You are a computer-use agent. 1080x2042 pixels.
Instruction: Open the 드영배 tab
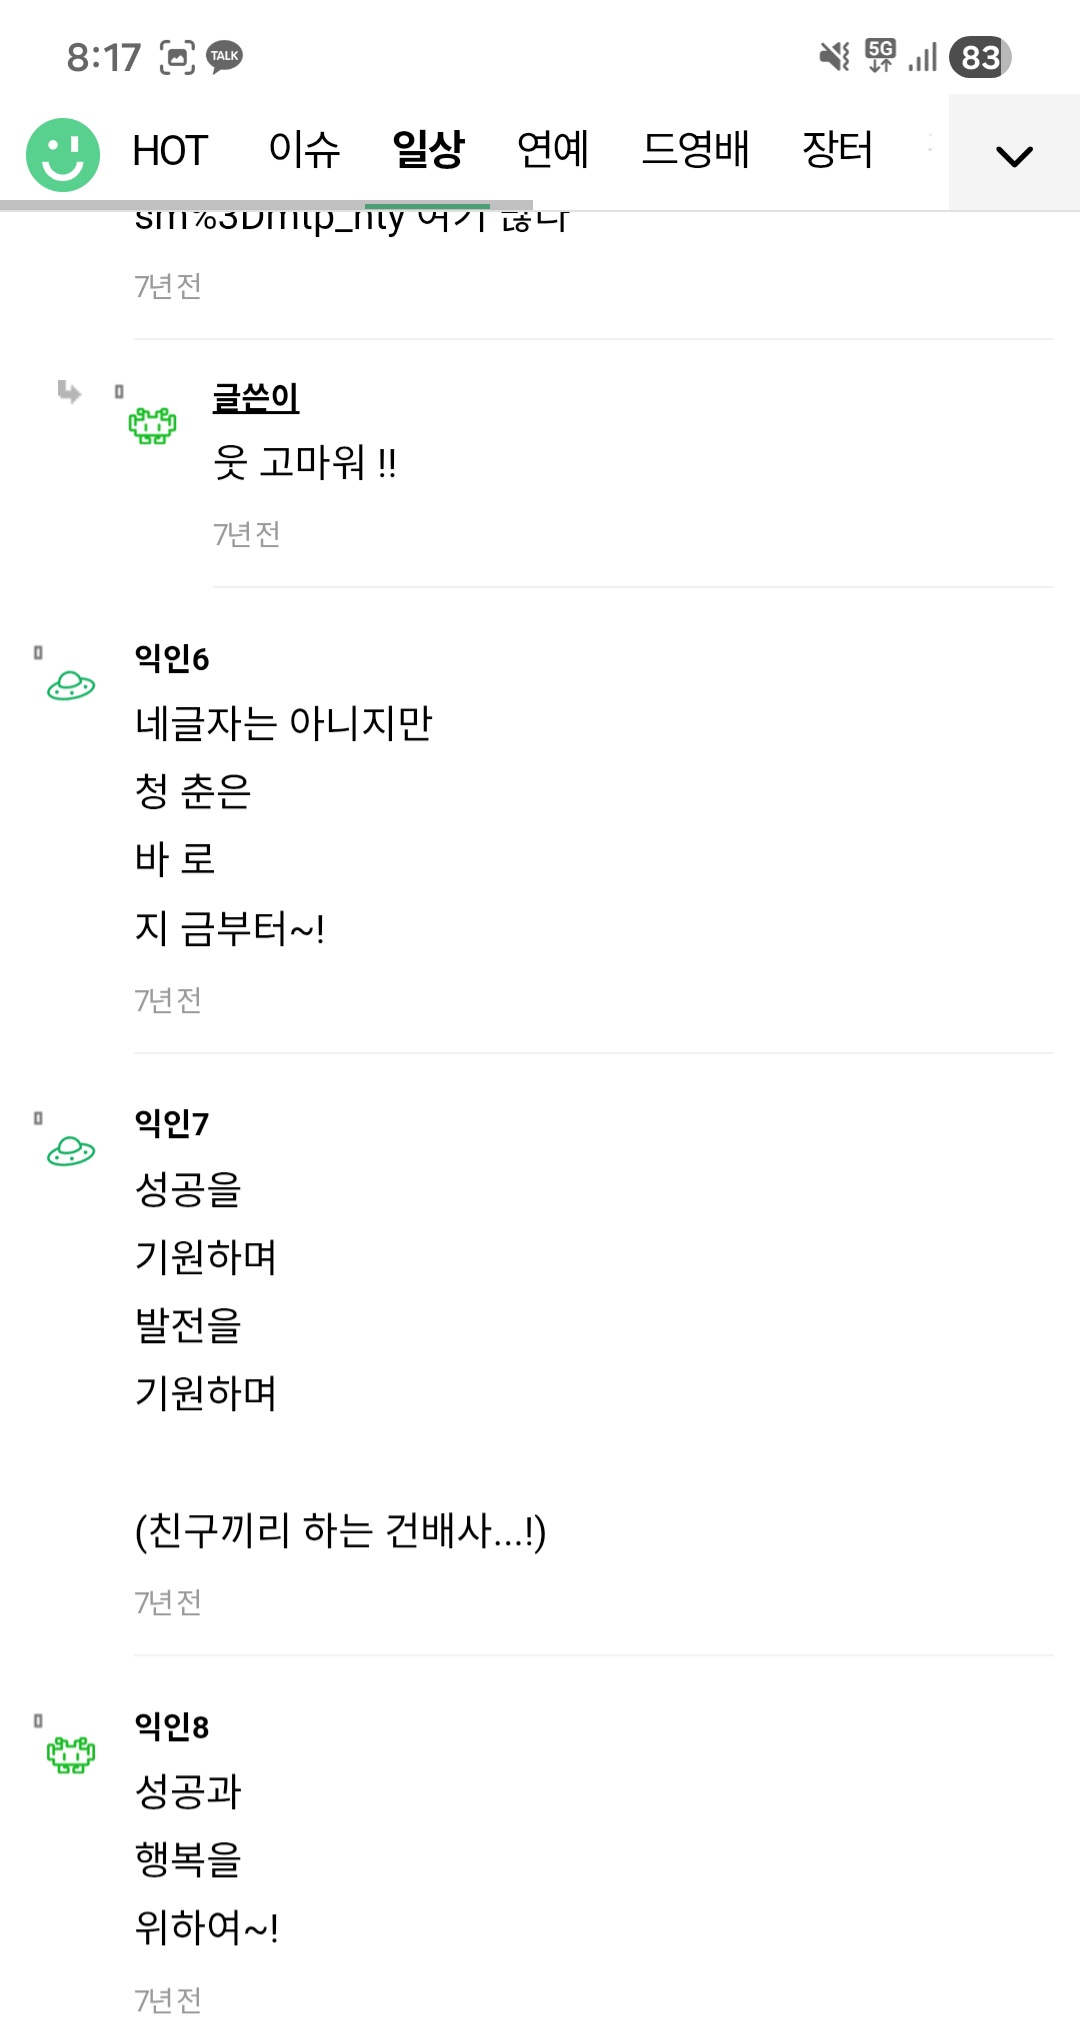pos(695,151)
